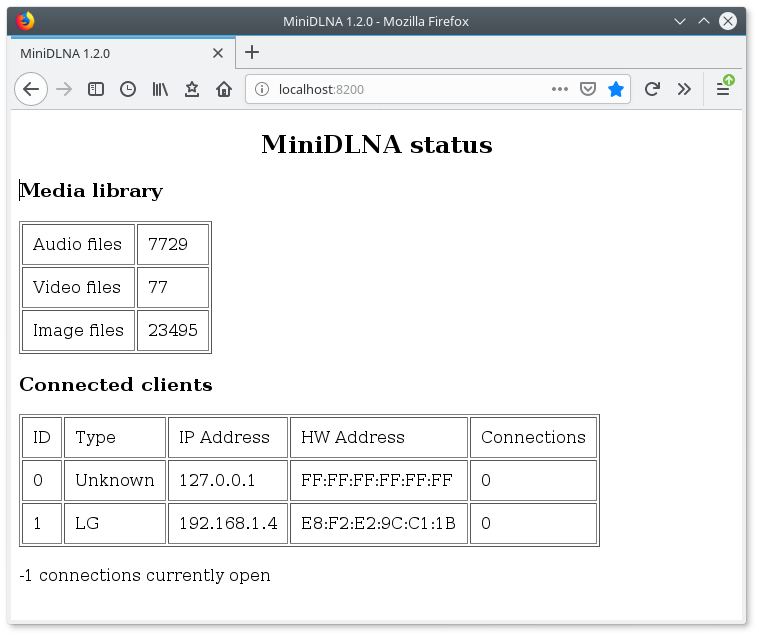The height and width of the screenshot is (637, 759).
Task: Click the Type column header
Action: [115, 438]
